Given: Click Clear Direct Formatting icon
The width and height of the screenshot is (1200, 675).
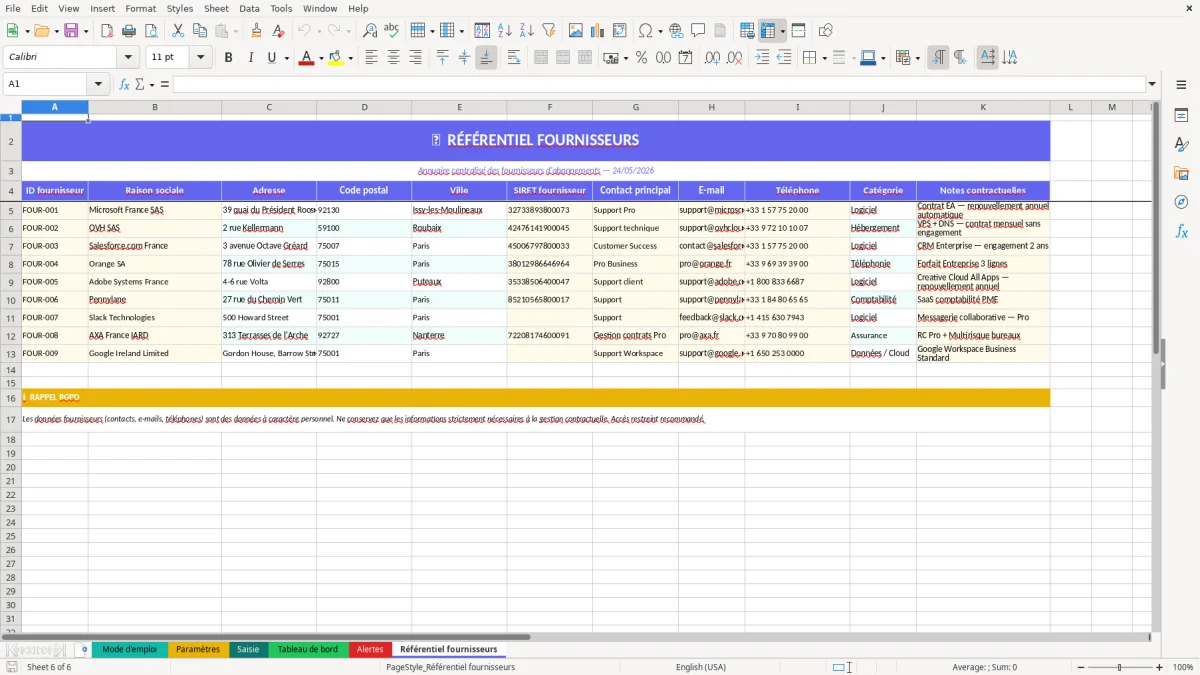Looking at the screenshot, I should pos(278,31).
